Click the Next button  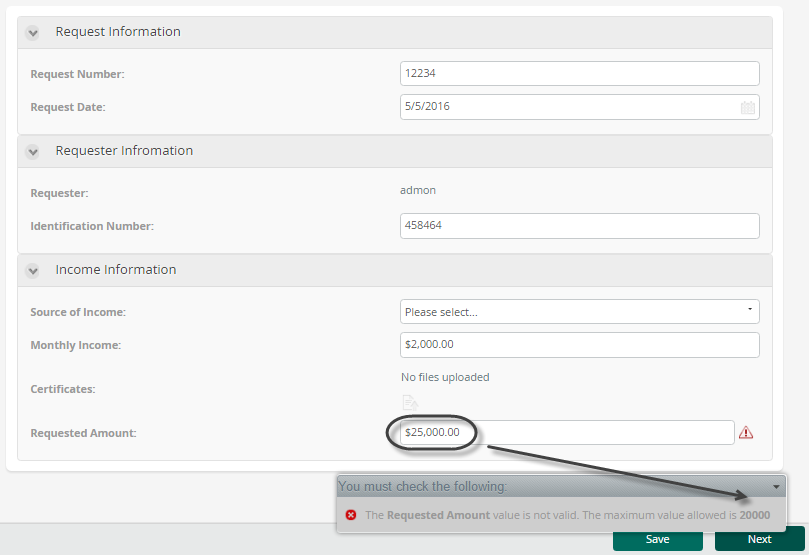[x=759, y=540]
